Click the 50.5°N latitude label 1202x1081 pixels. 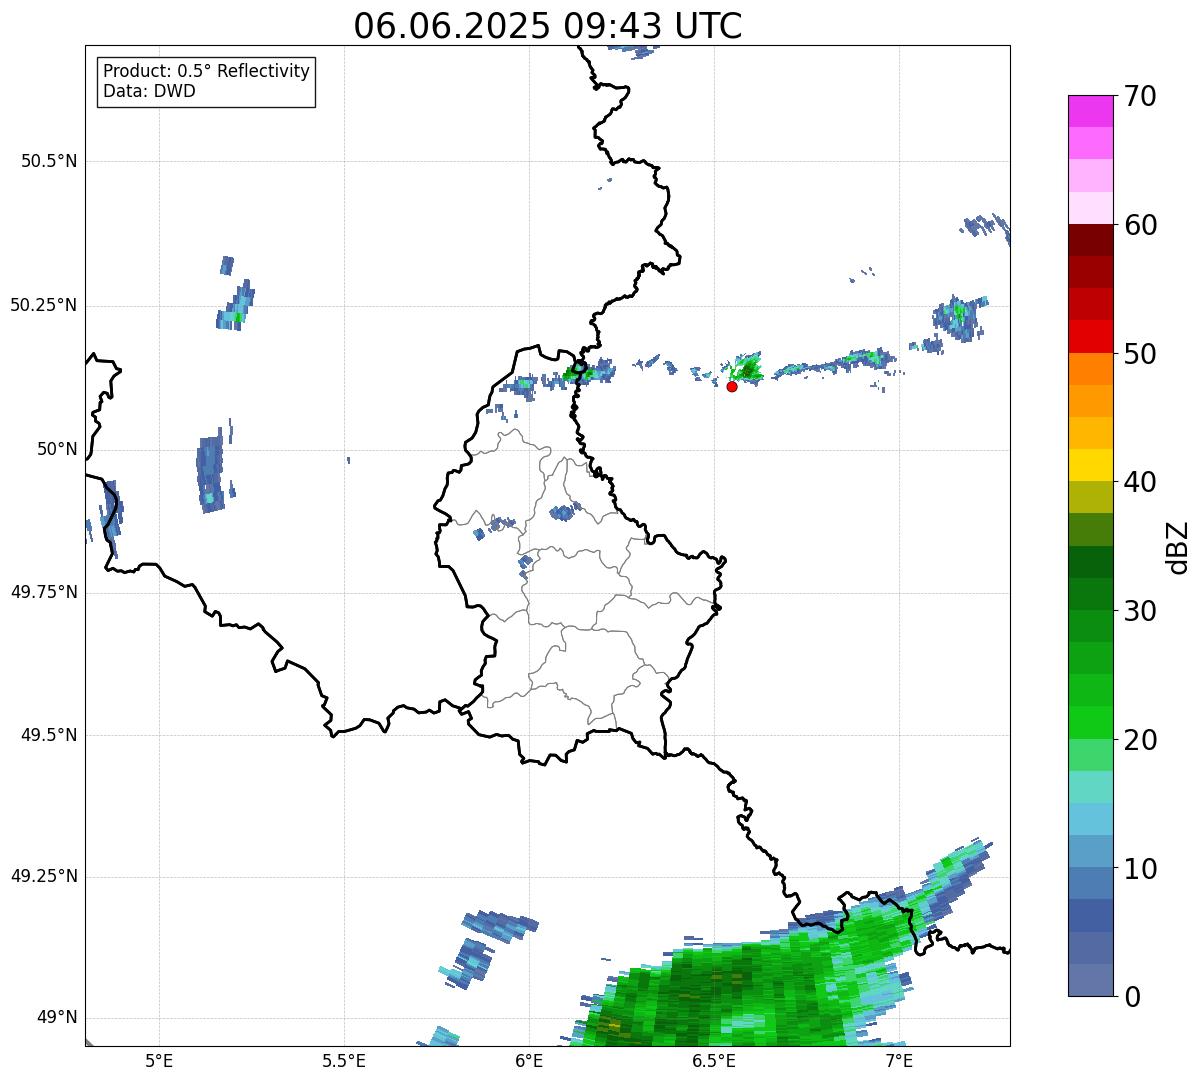point(49,161)
